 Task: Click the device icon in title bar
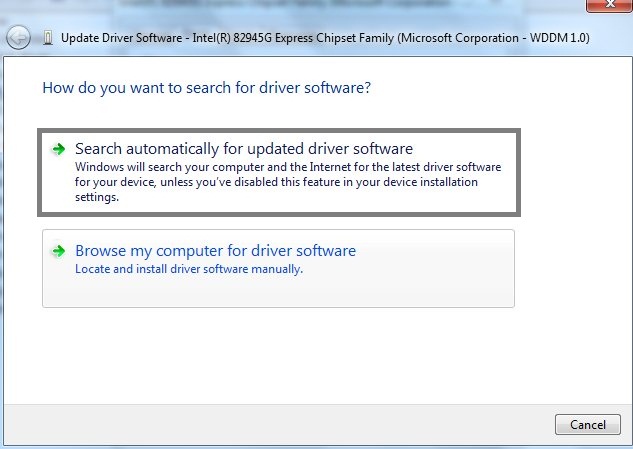pos(48,38)
